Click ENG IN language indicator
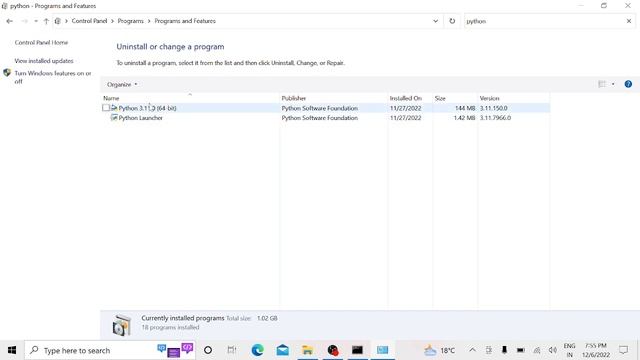Screen dimensions: 640x360 tap(569, 350)
